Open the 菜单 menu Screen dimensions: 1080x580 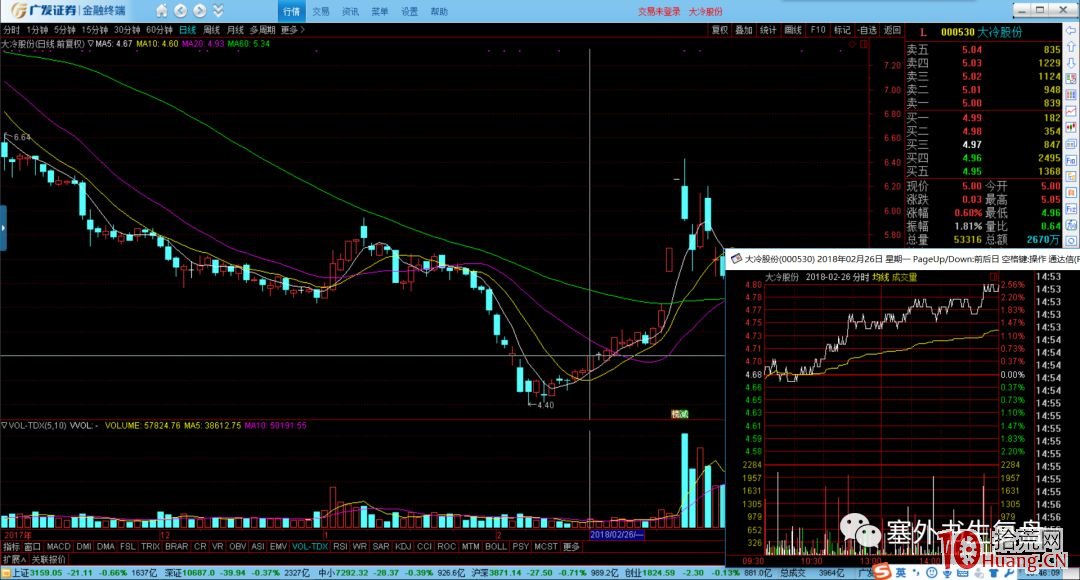(380, 12)
